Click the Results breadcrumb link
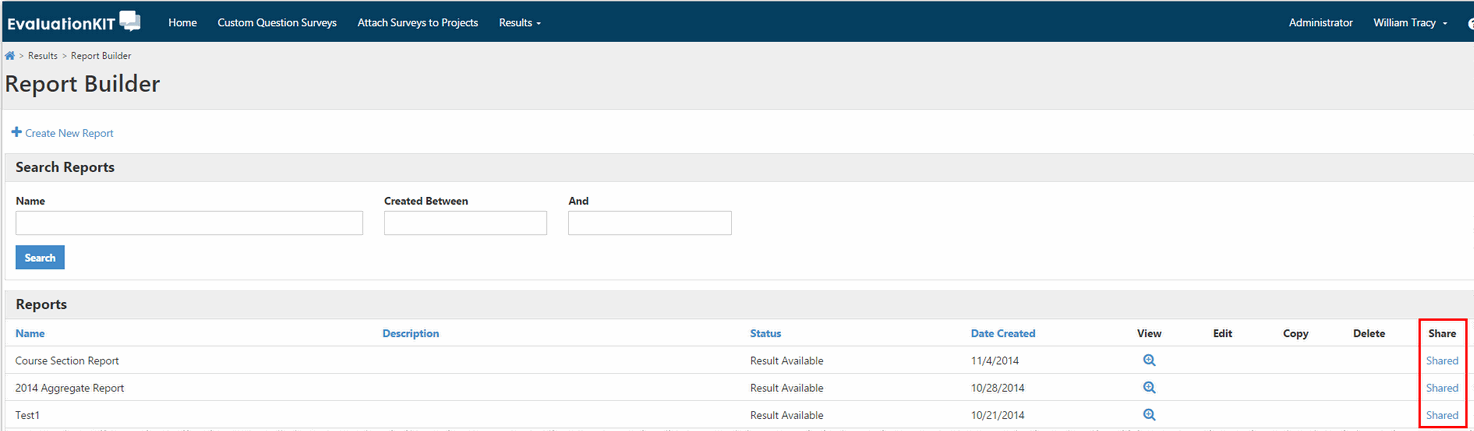 point(43,56)
